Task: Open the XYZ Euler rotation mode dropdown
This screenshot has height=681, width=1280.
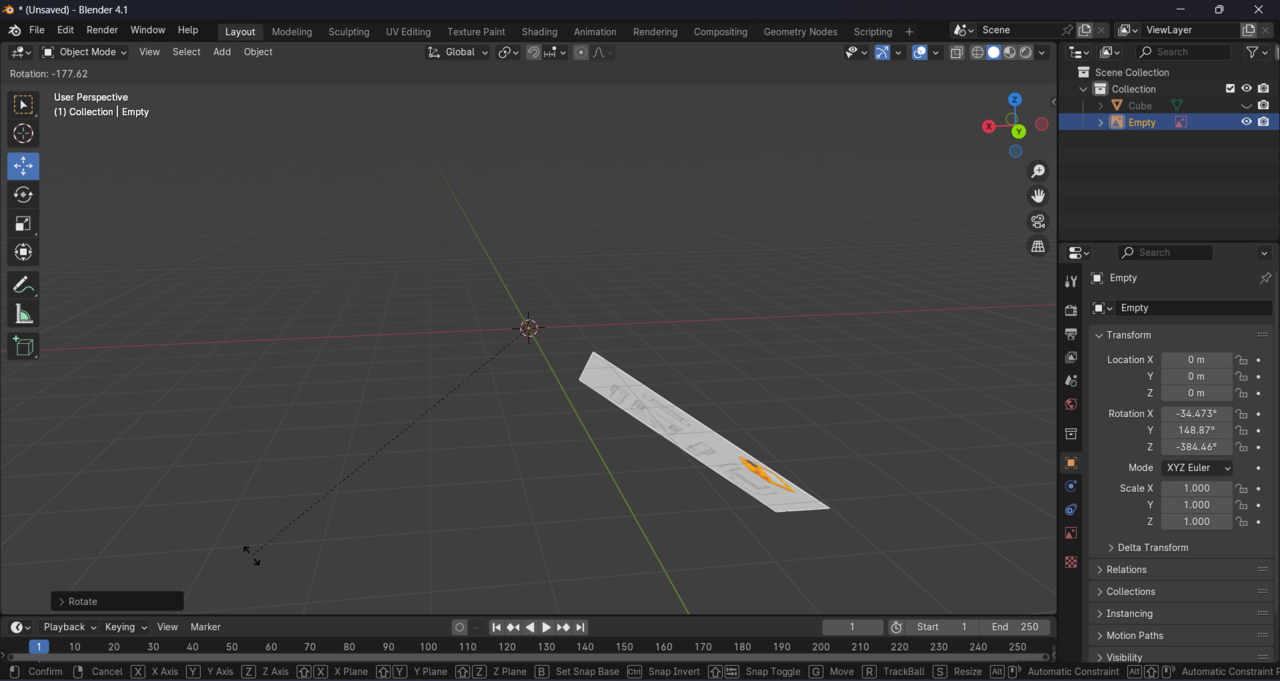Action: click(x=1197, y=468)
